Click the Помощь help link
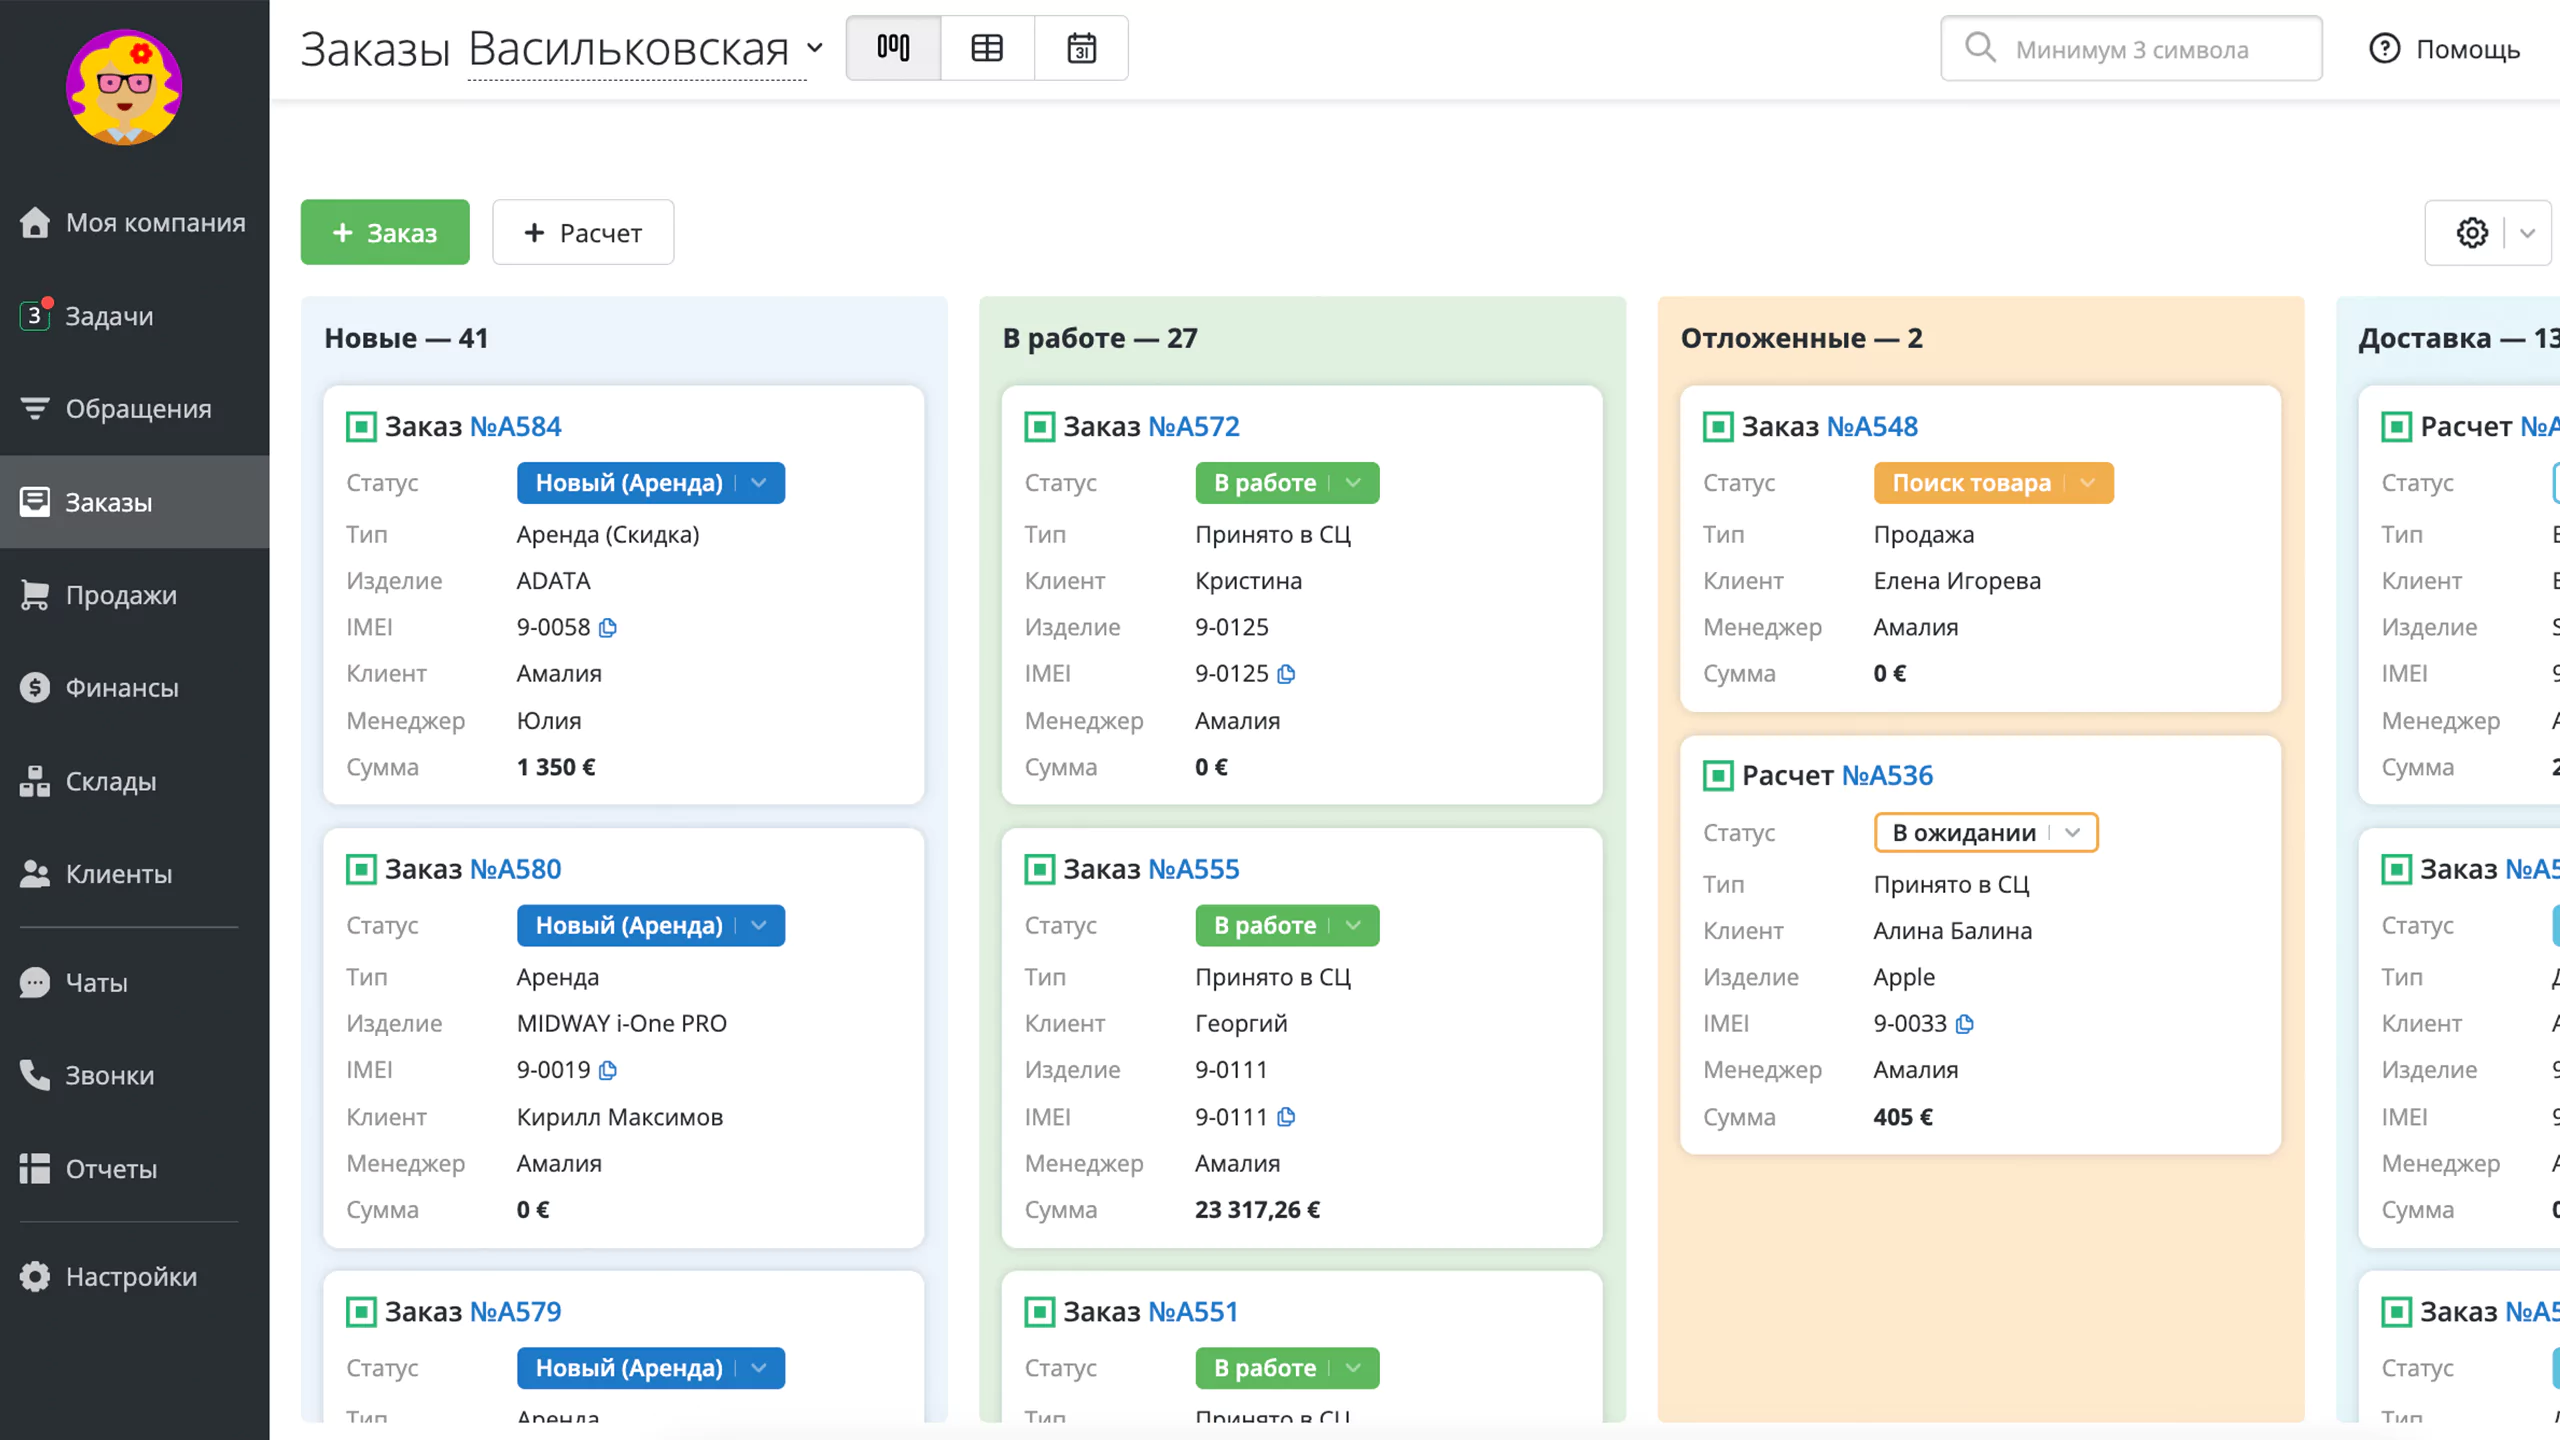This screenshot has height=1440, width=2560. click(2446, 49)
